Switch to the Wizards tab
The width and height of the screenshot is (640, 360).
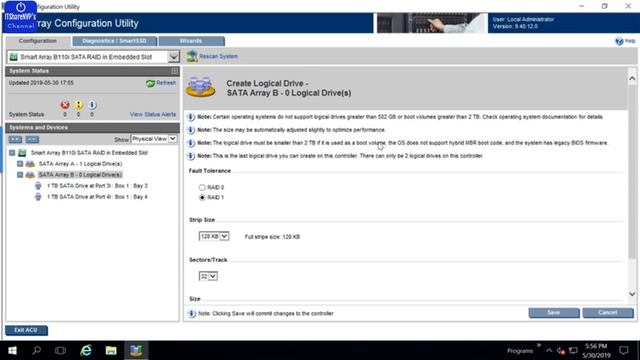pyautogui.click(x=191, y=41)
